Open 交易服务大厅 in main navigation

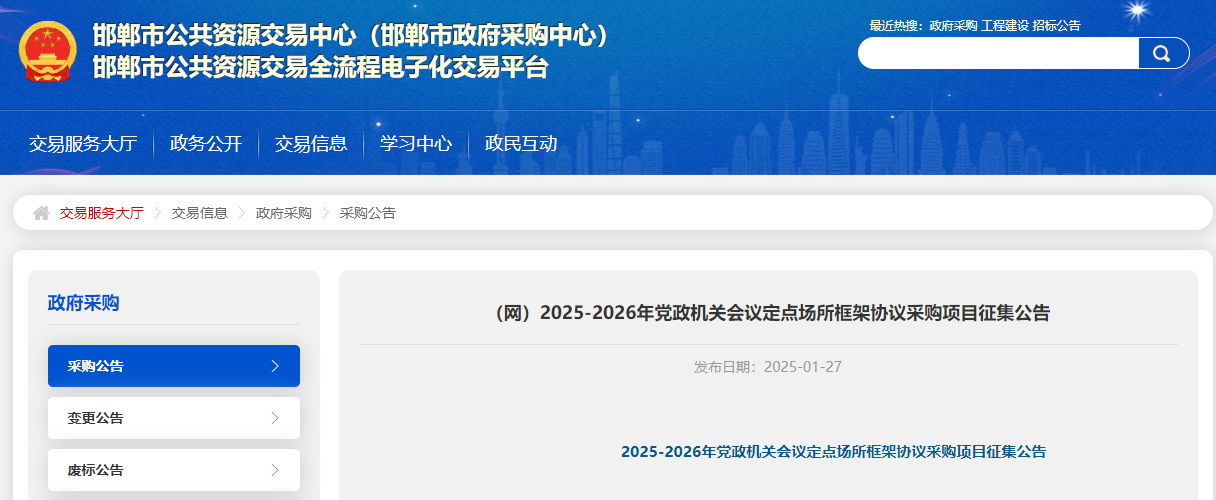pos(83,143)
